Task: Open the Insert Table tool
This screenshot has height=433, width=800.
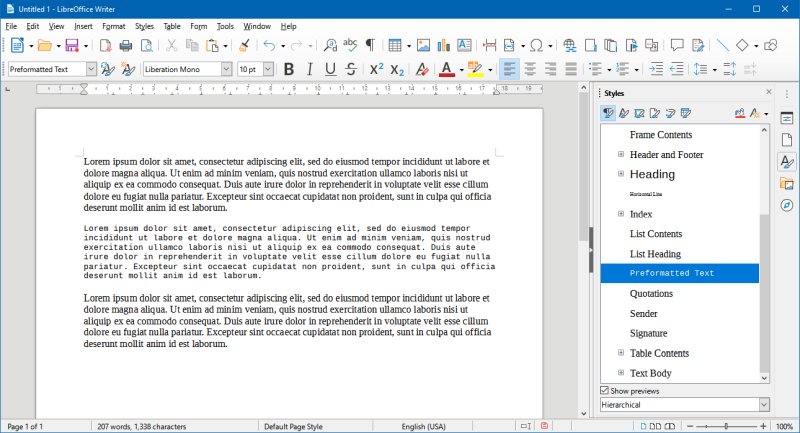Action: (395, 45)
